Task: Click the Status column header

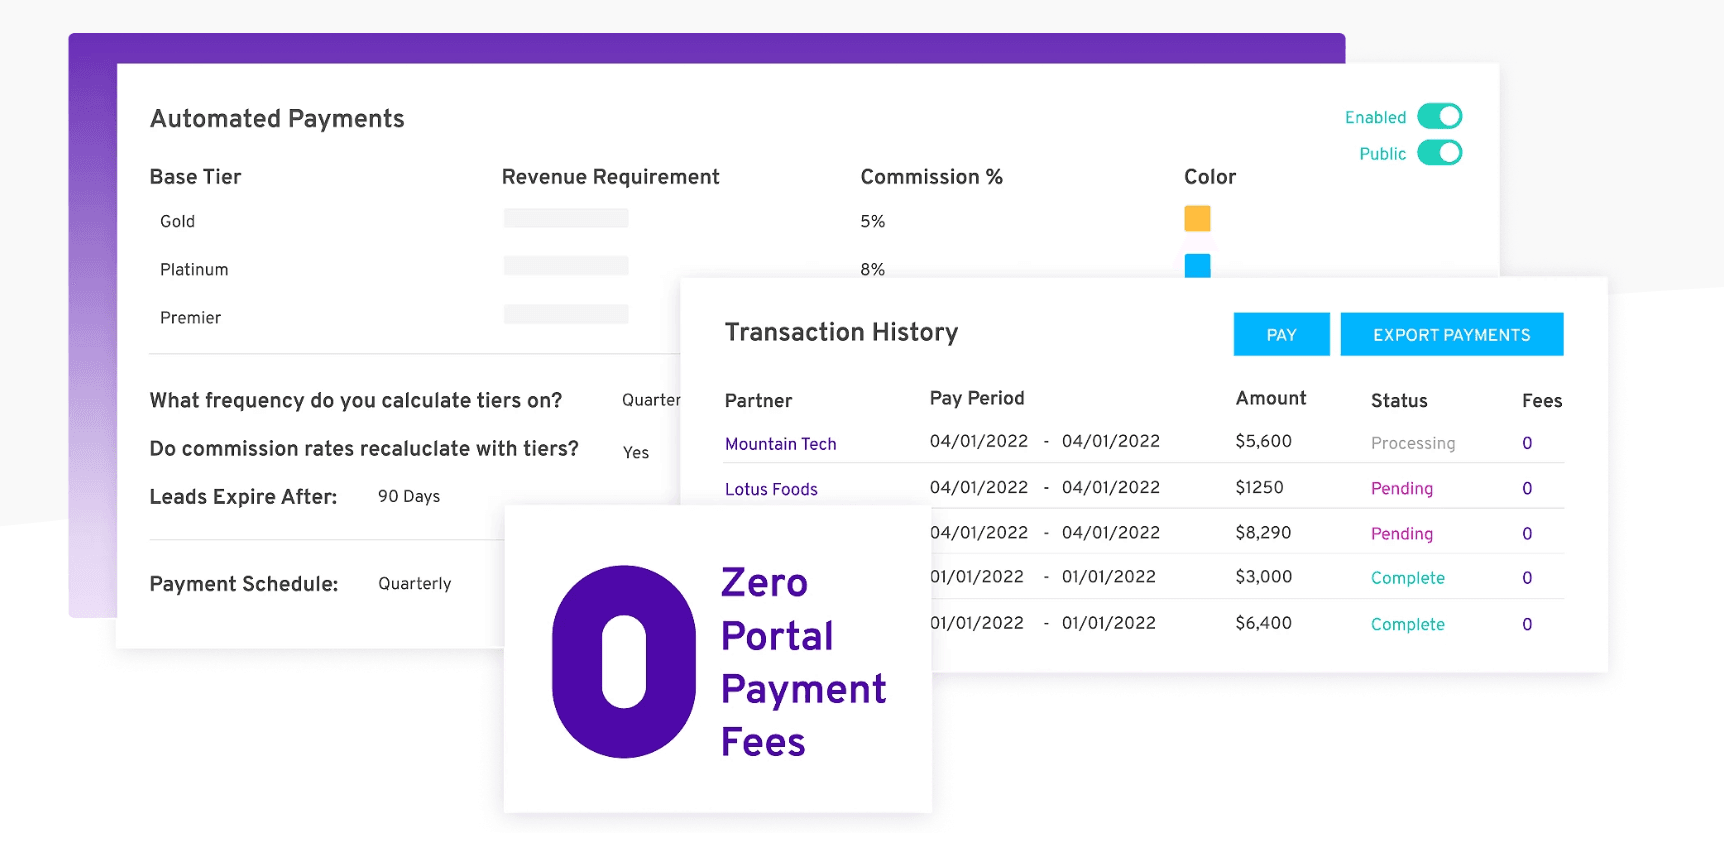Action: [1399, 401]
